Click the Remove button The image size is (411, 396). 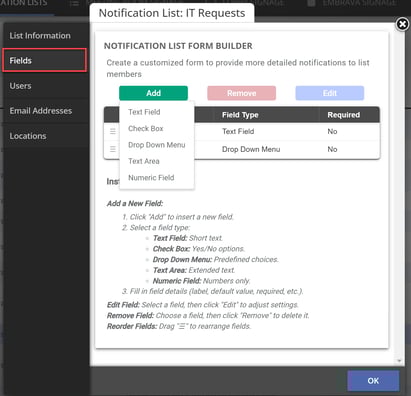pyautogui.click(x=242, y=93)
